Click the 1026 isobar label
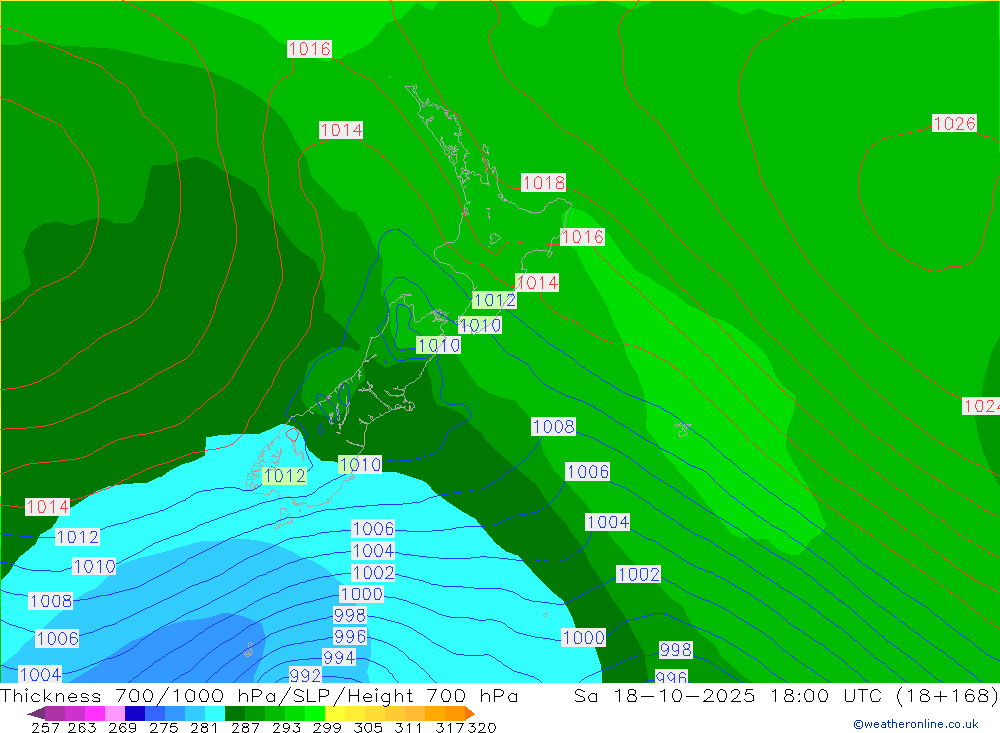1000x733 pixels. [x=954, y=123]
